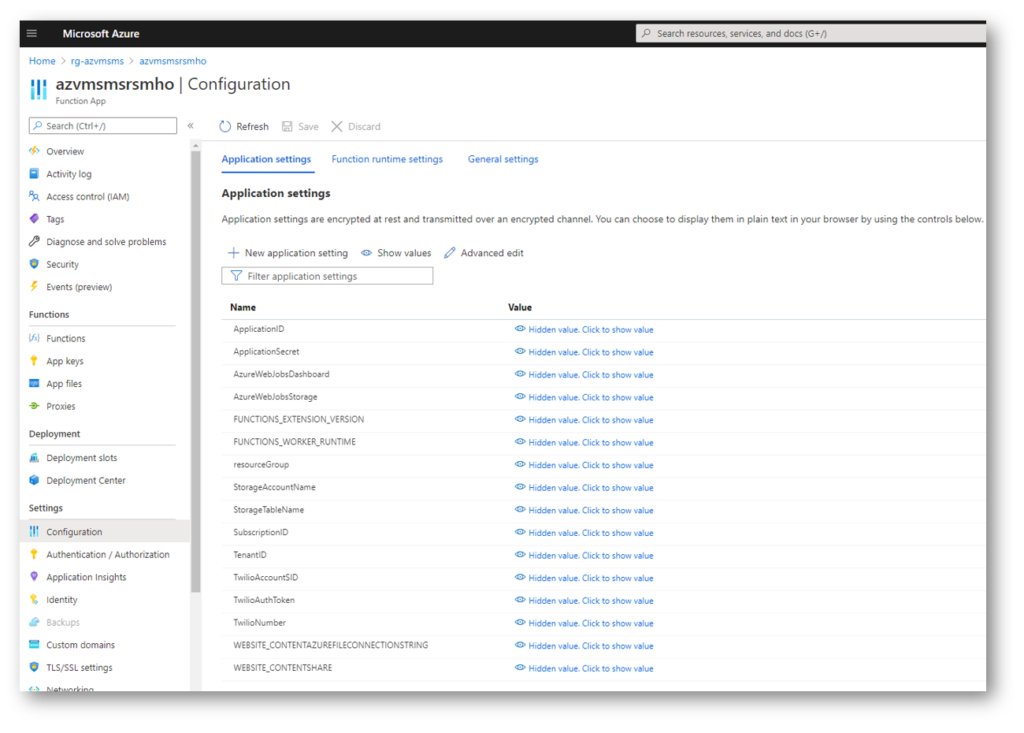This screenshot has width=1024, height=733.
Task: Click the Filter application settings field
Action: coord(327,276)
